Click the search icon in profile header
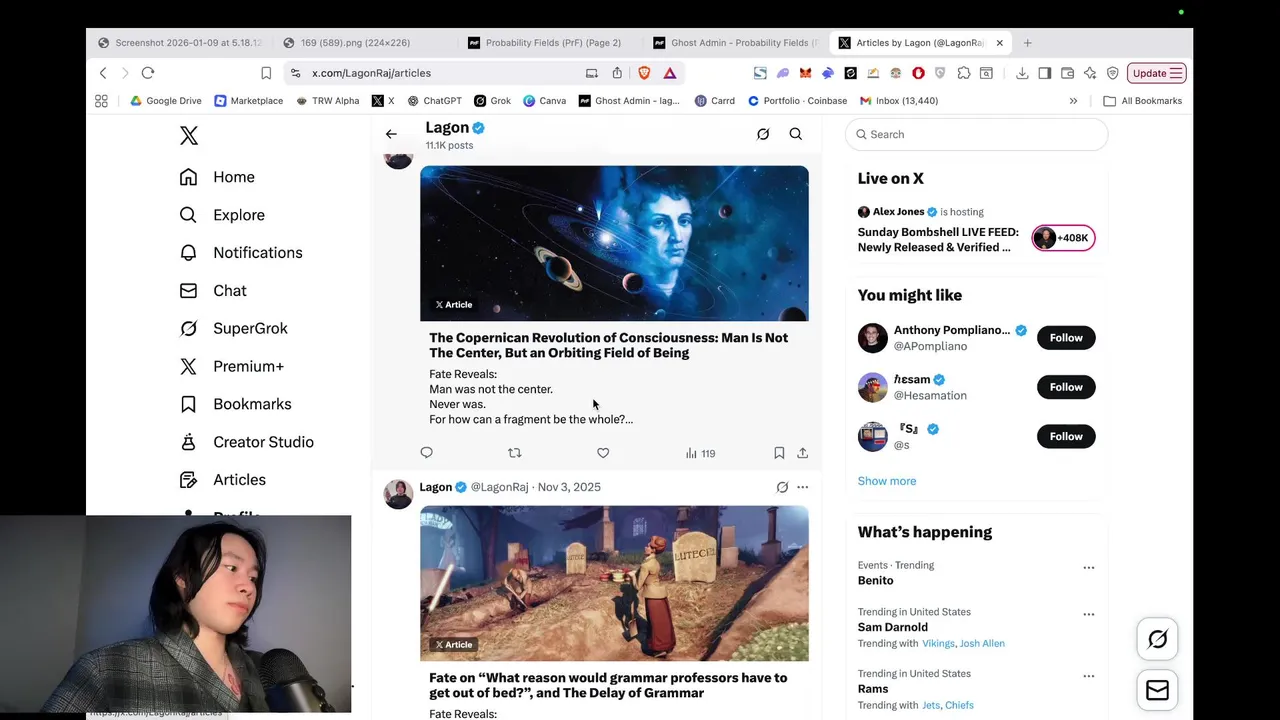1280x720 pixels. pos(796,134)
